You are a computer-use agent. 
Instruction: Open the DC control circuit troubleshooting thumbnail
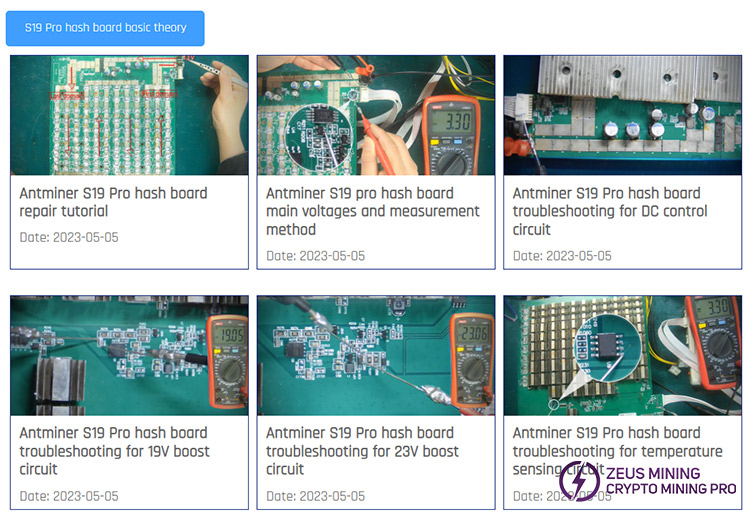623,115
